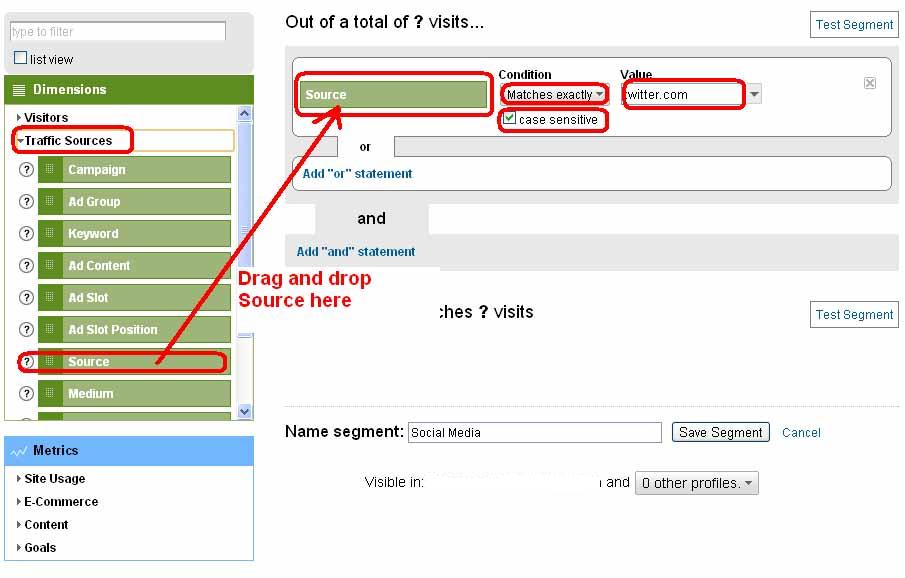Open help icon beside Medium dimension
Viewport: 905px width, 578px height.
click(x=26, y=394)
